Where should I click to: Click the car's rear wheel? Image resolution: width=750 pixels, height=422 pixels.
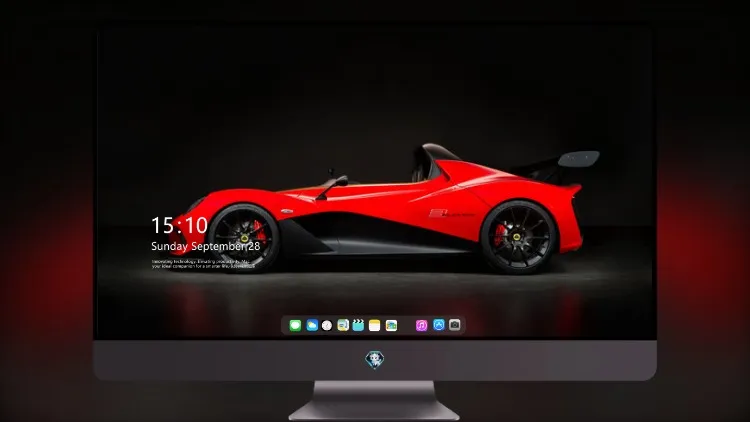point(518,237)
